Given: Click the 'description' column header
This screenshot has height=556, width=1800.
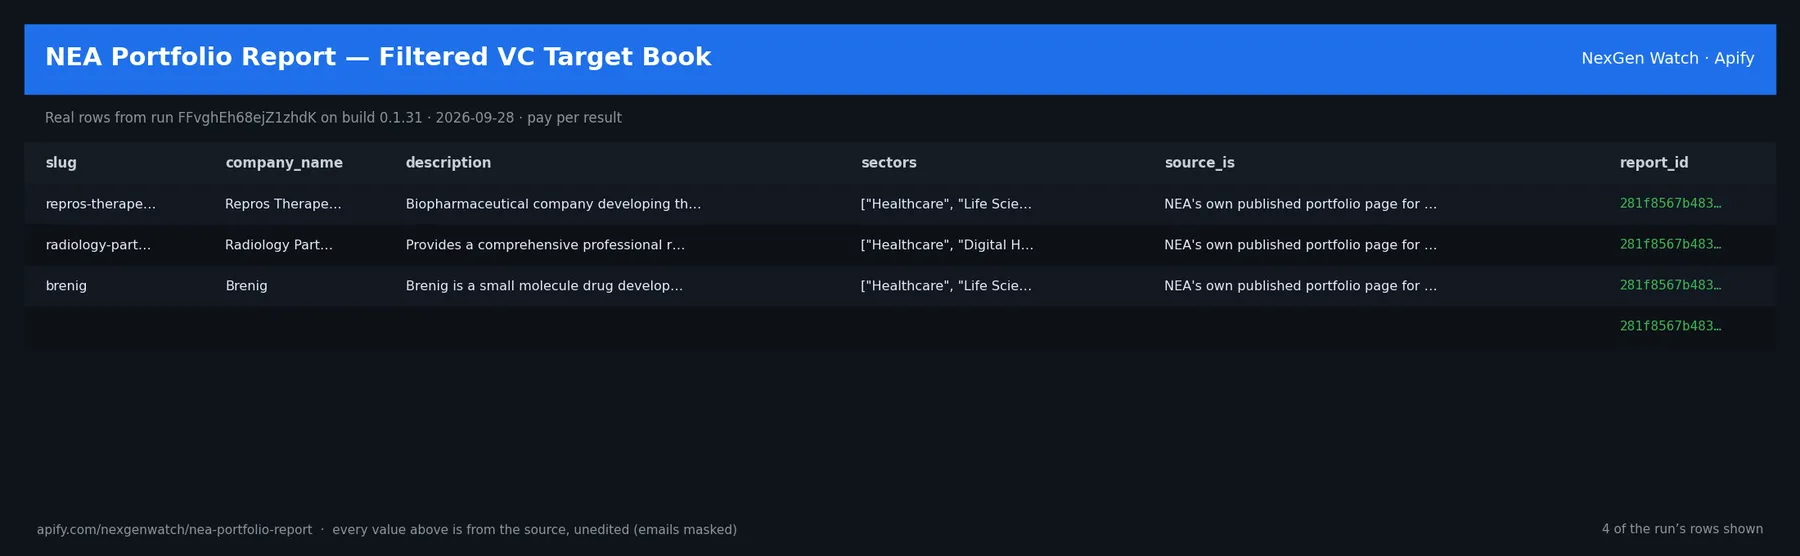Looking at the screenshot, I should (x=448, y=163).
